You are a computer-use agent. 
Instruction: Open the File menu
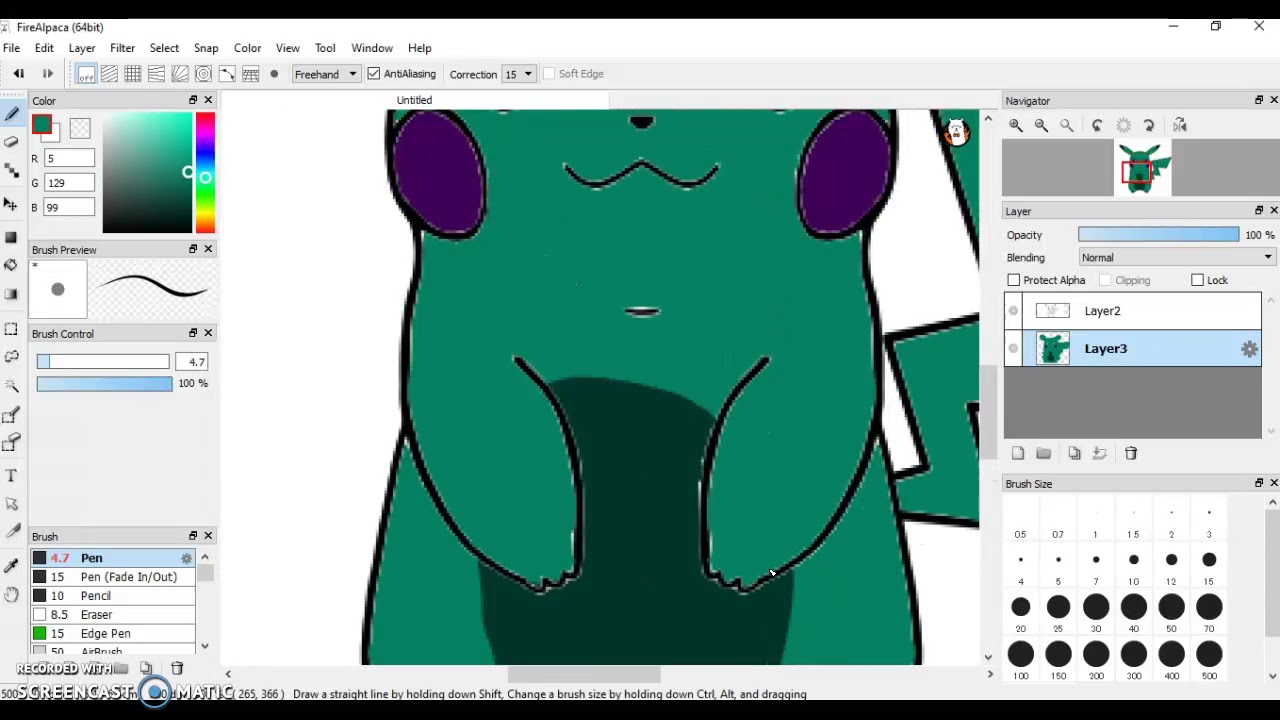12,48
